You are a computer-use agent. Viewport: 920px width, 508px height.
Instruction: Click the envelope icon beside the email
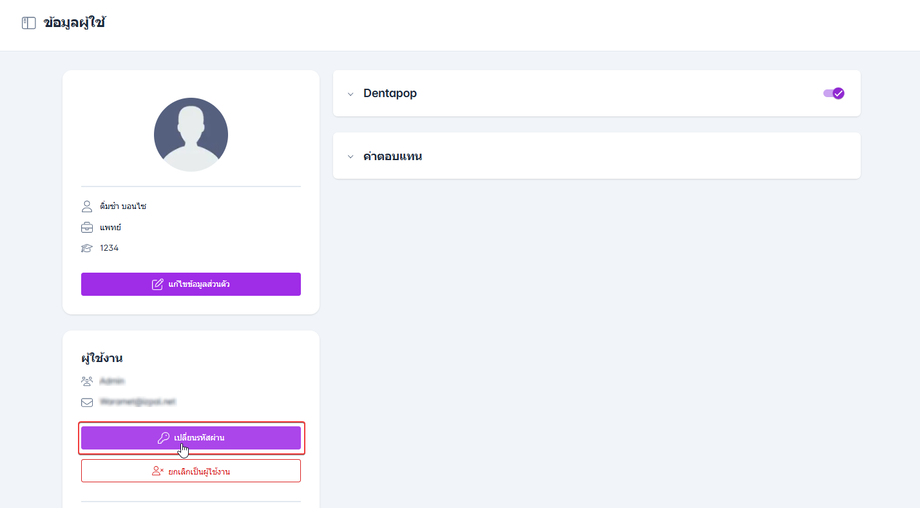point(87,402)
